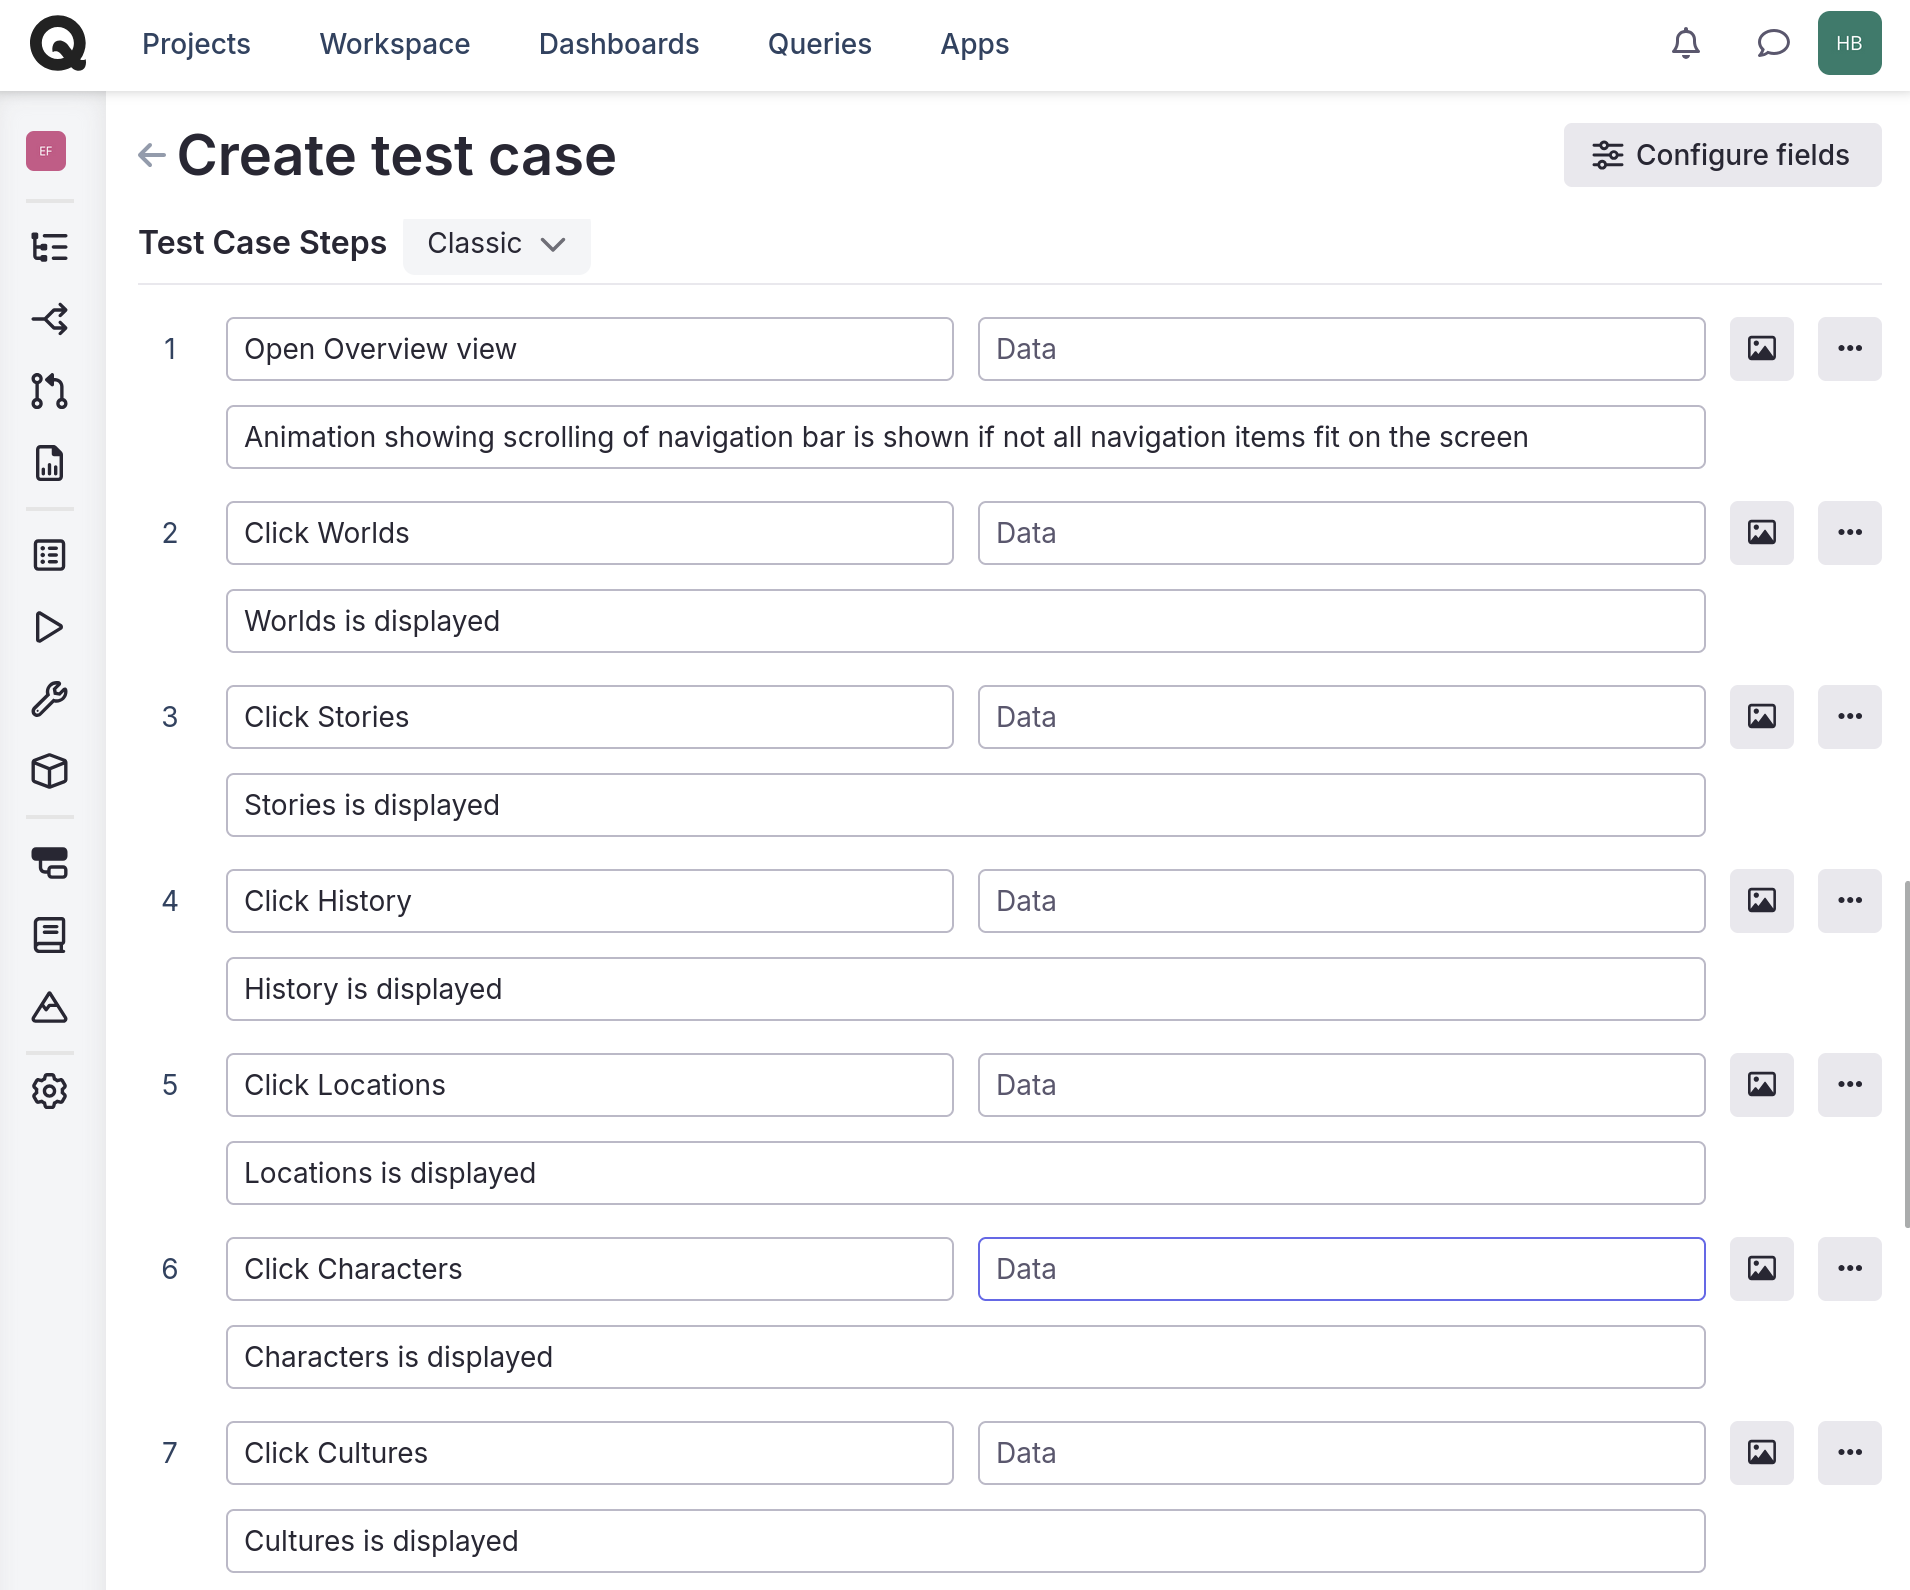The height and width of the screenshot is (1590, 1910).
Task: Open the play/run icon in sidebar
Action: (x=49, y=627)
